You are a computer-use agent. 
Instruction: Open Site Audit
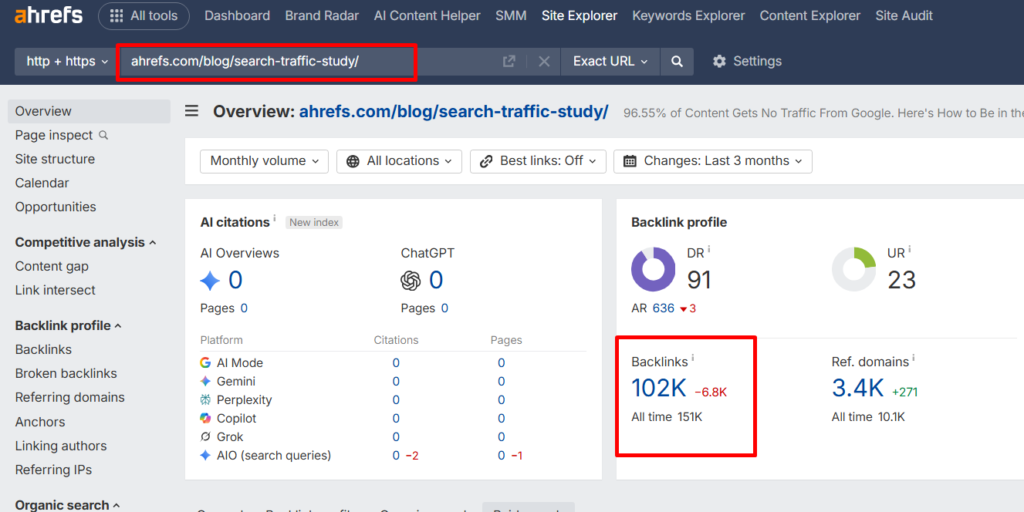(904, 16)
